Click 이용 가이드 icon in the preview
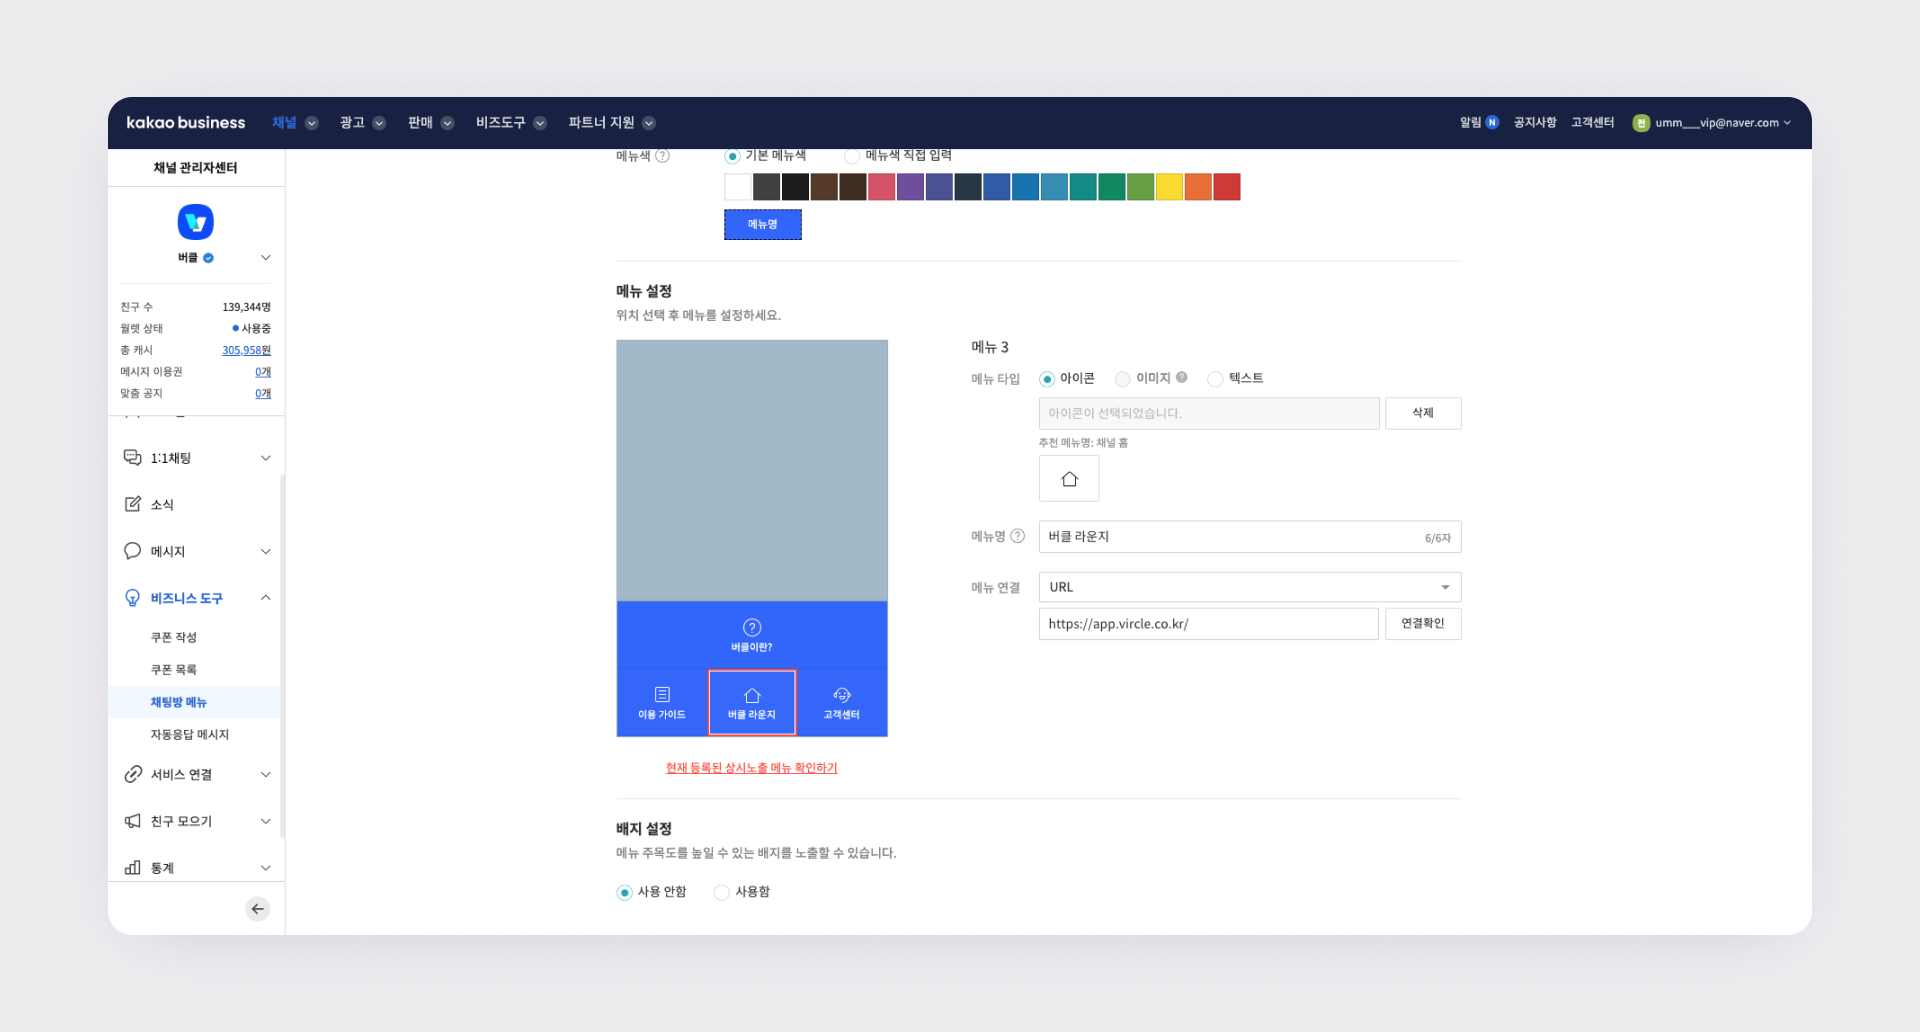 662,694
